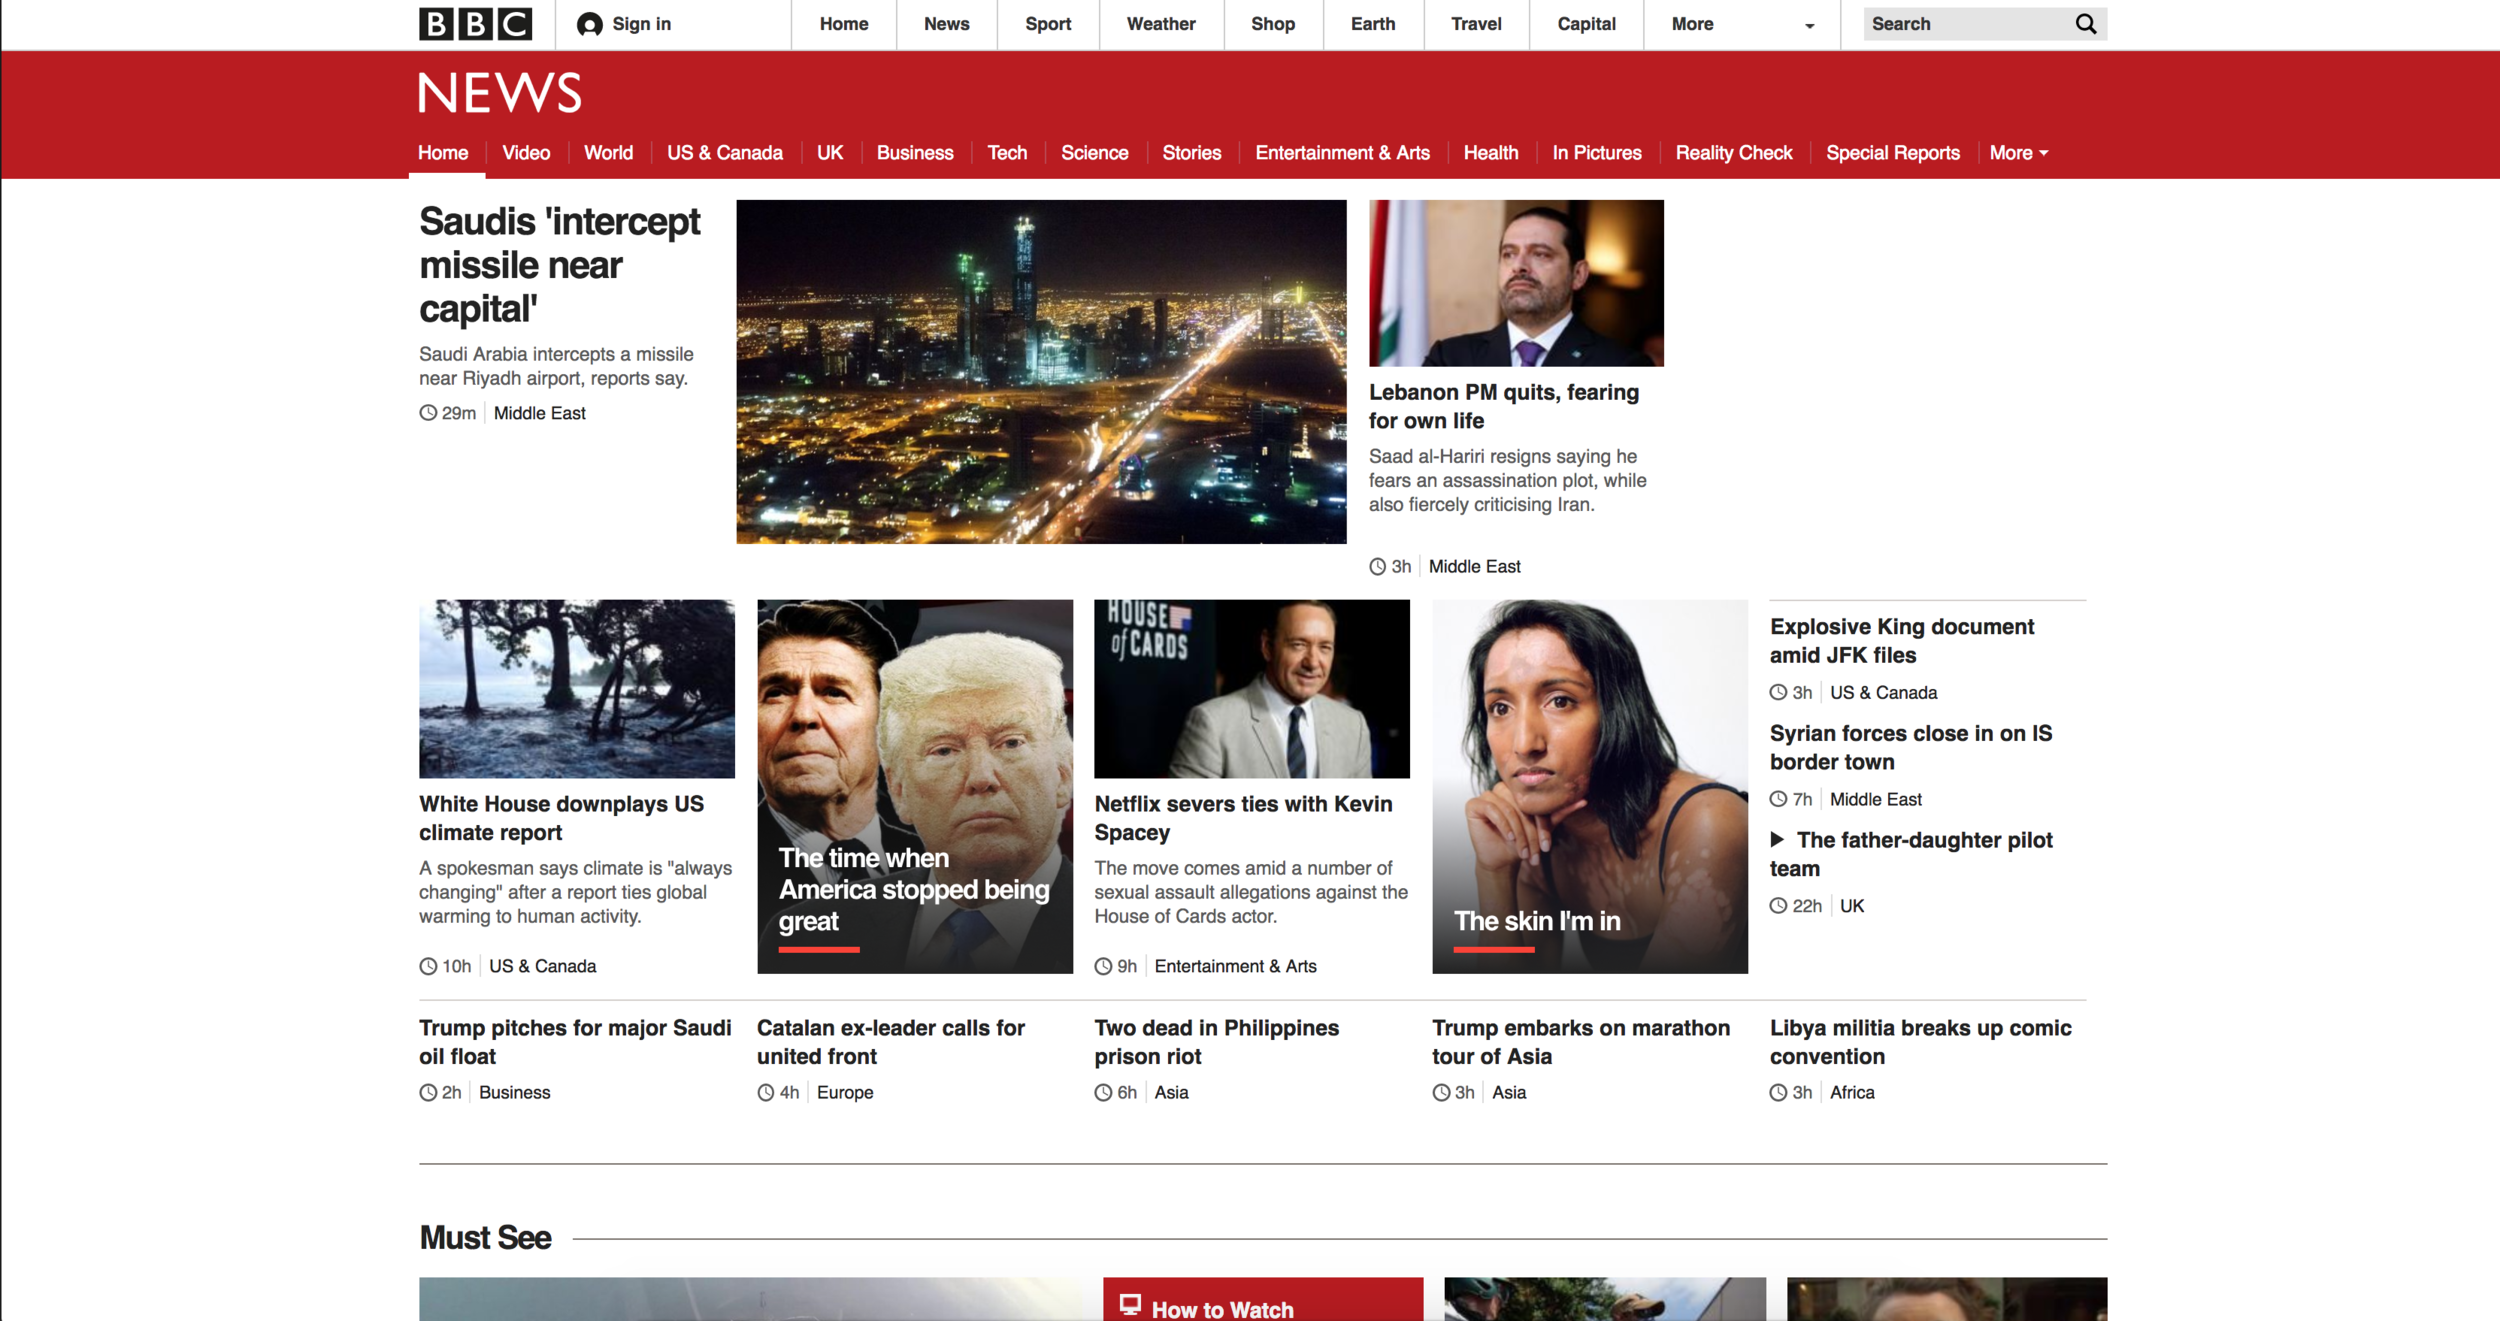Viewport: 2500px width, 1321px height.
Task: Click US & Canada tag under JFK files story
Action: coord(1883,692)
